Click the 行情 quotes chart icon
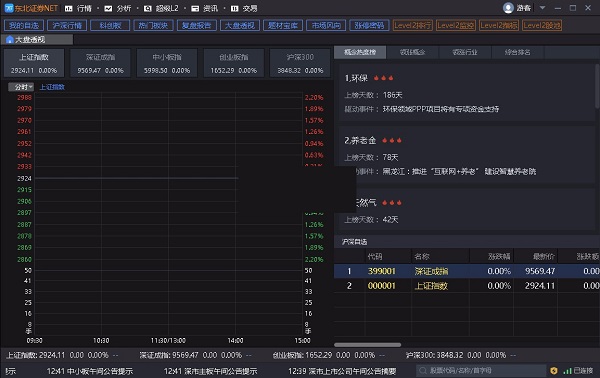 click(69, 8)
